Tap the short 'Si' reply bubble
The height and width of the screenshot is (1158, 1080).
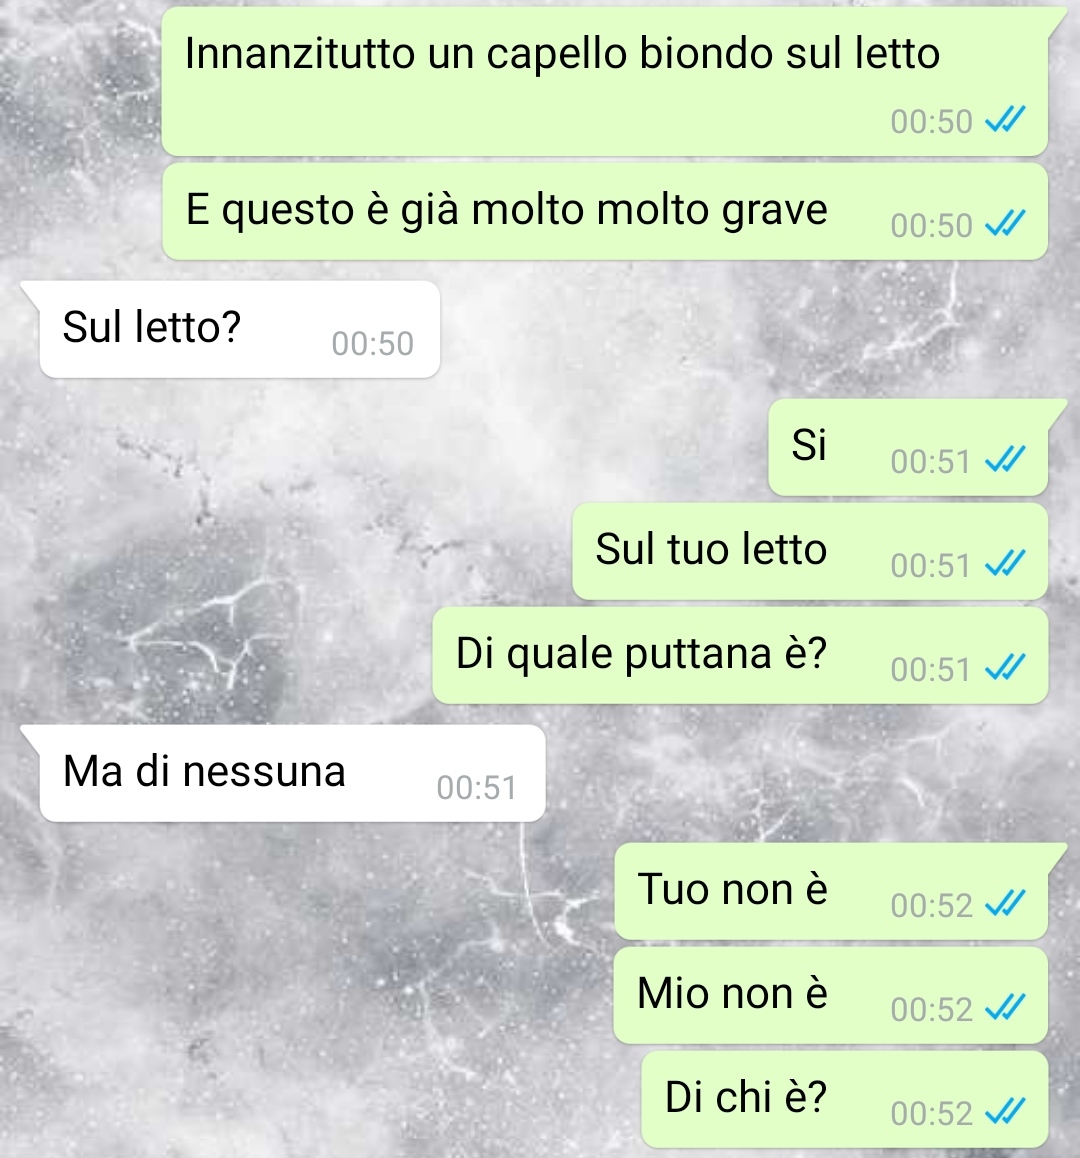[x=908, y=448]
